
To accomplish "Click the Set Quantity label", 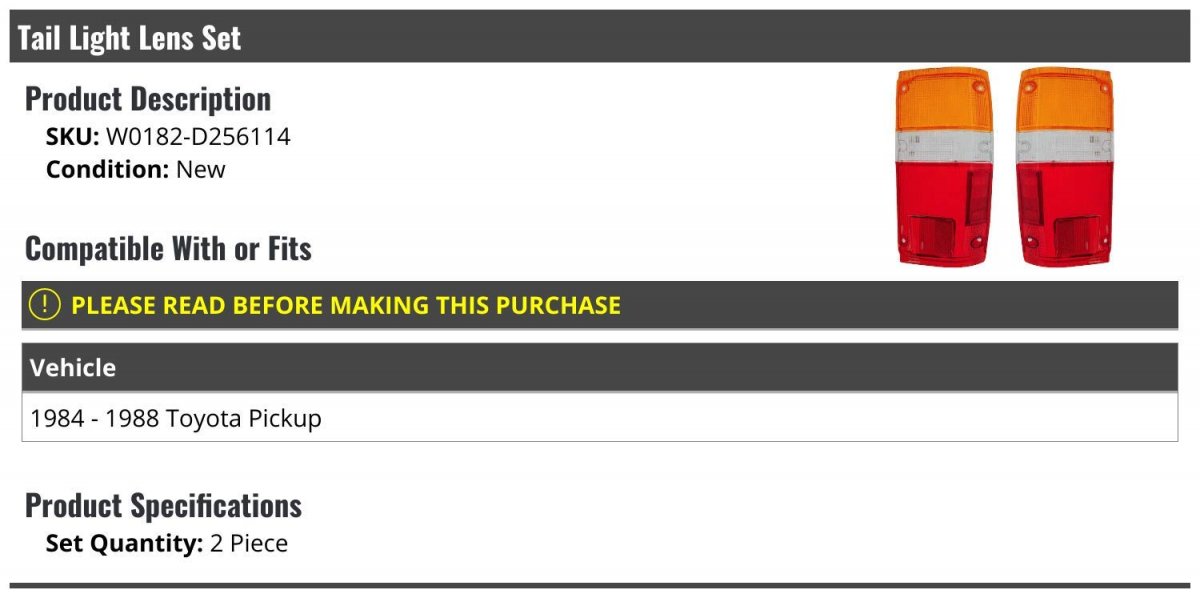I will pyautogui.click(x=125, y=544).
